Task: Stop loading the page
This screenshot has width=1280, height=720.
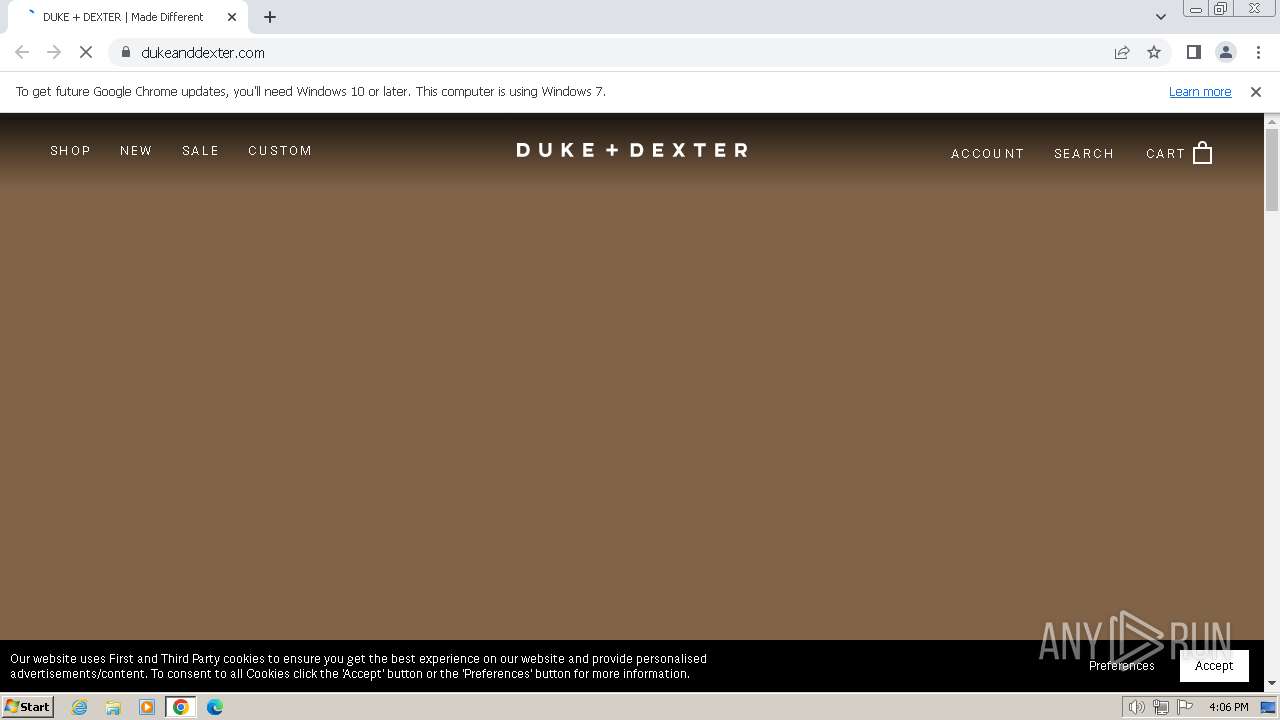Action: pos(86,52)
